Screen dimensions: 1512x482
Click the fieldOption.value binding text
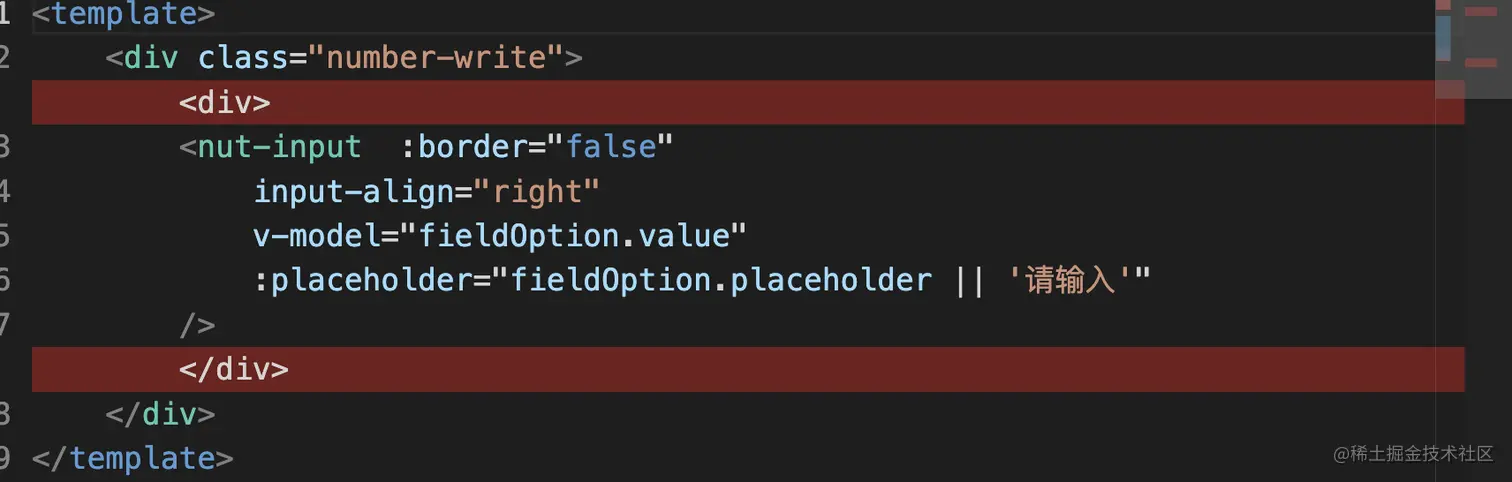click(x=574, y=236)
